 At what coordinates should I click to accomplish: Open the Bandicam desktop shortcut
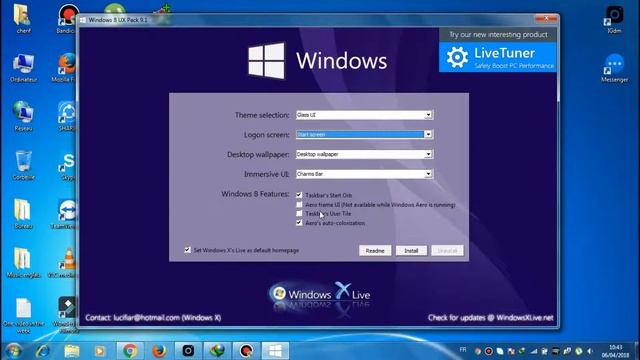pos(67,18)
